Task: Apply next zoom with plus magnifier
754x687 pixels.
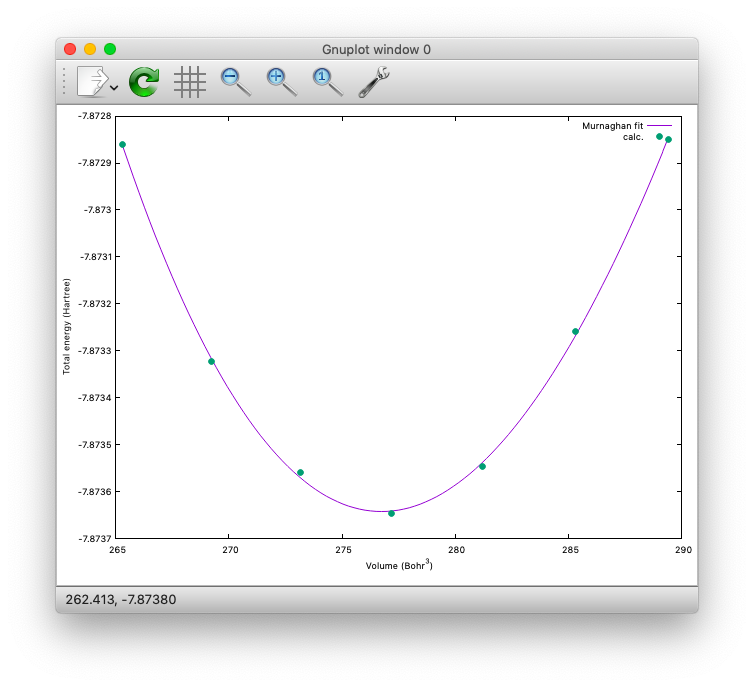Action: click(281, 82)
